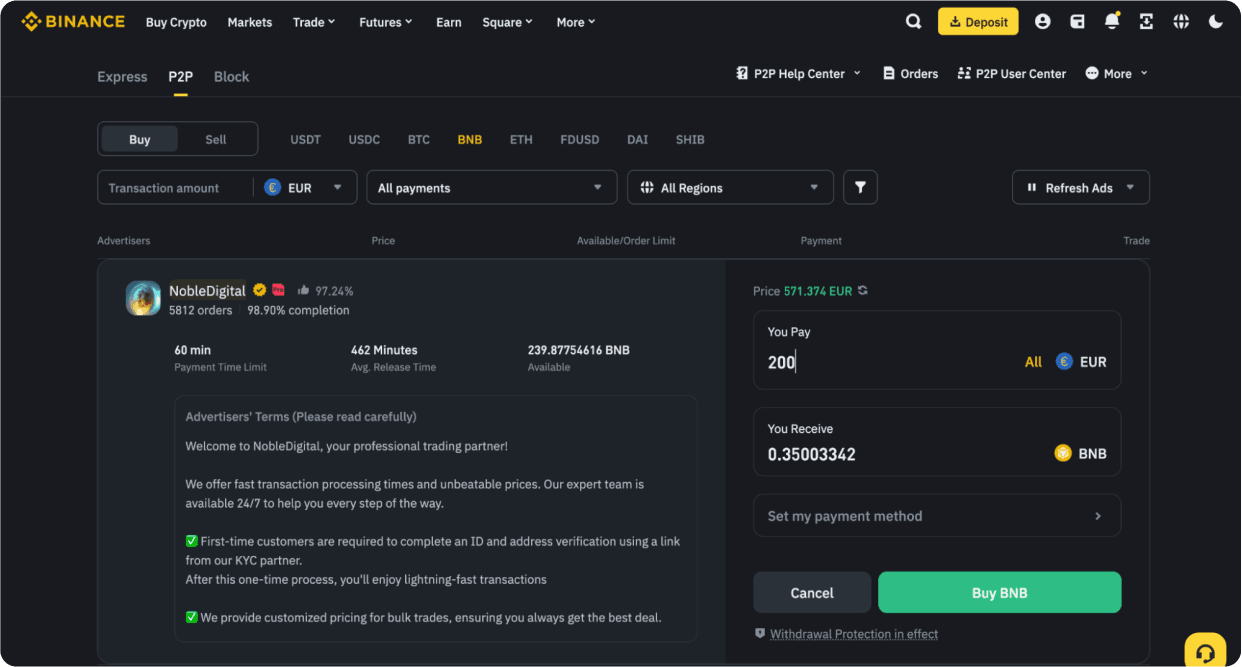
Task: Select the FDUSD coin tab
Action: pos(580,139)
